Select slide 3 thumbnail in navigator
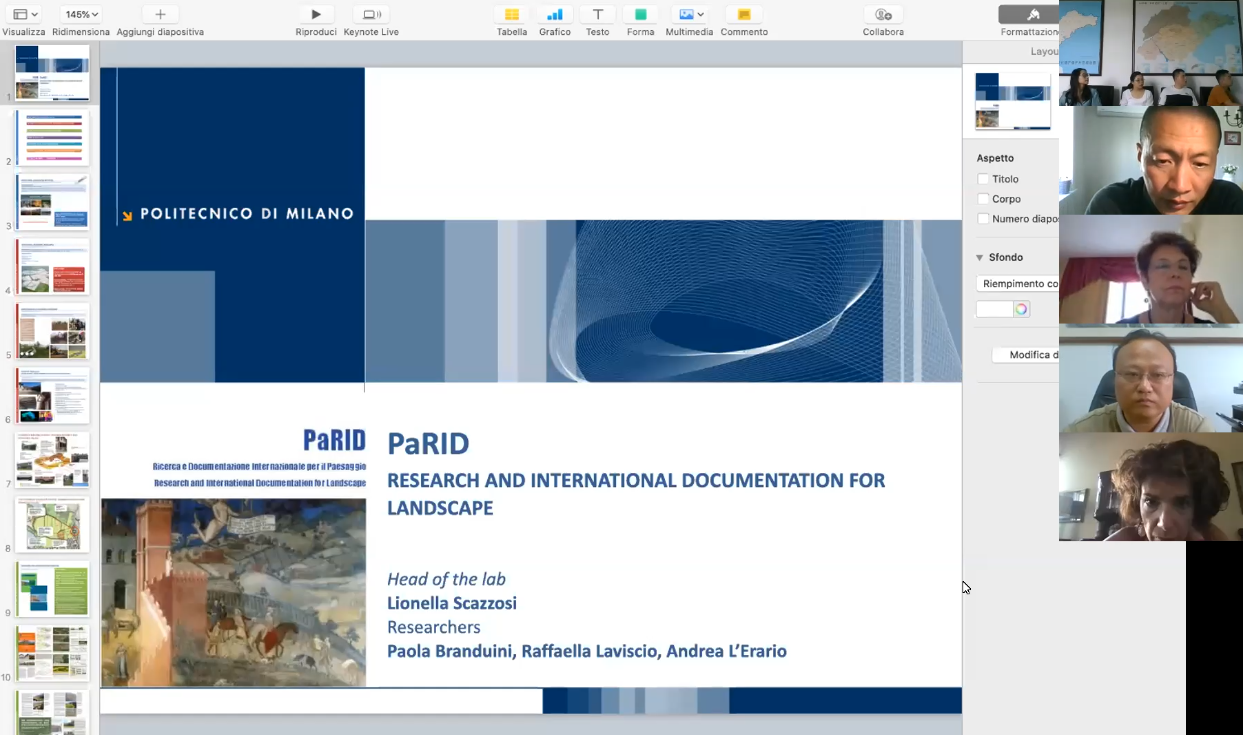 click(x=52, y=201)
